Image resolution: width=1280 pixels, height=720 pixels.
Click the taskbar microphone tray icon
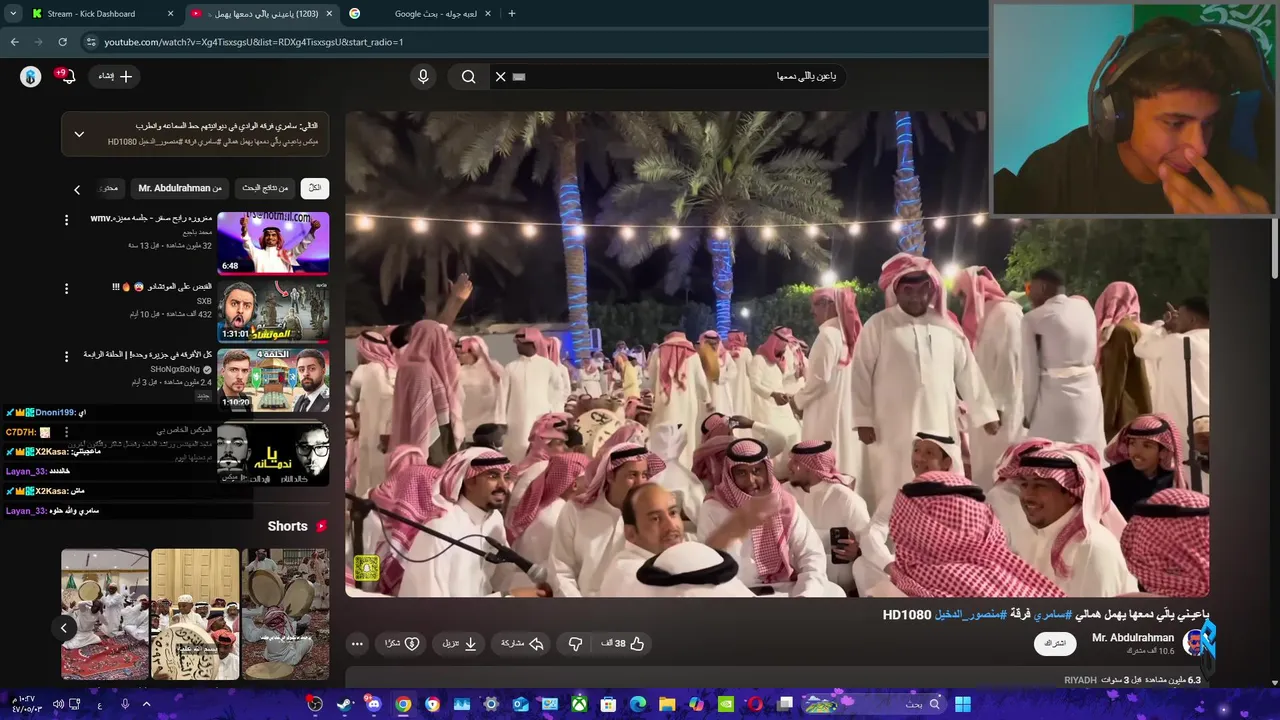pos(124,705)
